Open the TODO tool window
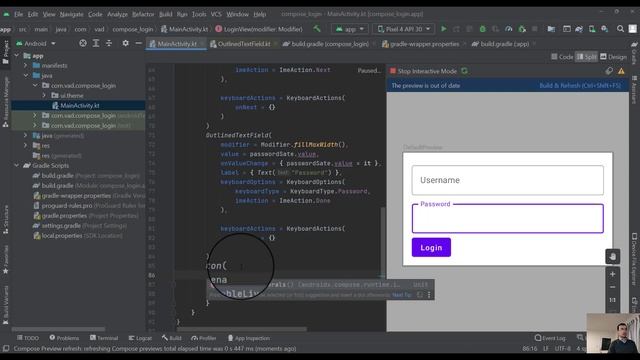The width and height of the screenshot is (640, 360). coord(28,338)
